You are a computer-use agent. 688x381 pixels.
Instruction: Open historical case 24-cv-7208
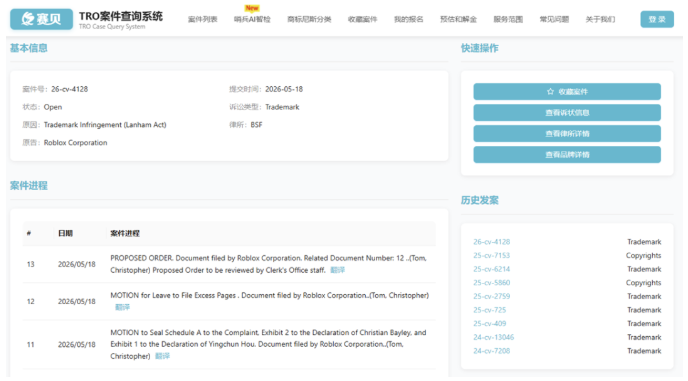pos(491,351)
